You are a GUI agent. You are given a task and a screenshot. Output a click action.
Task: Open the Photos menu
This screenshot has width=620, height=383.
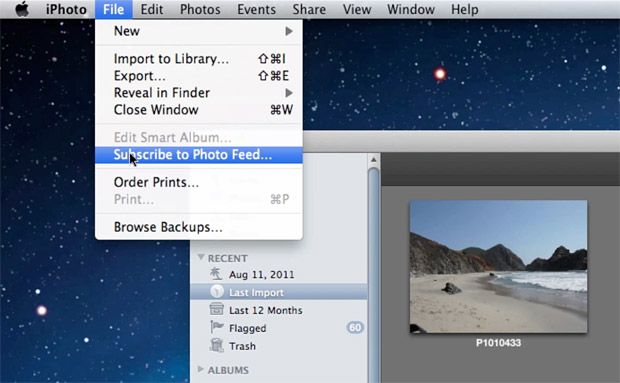click(200, 9)
